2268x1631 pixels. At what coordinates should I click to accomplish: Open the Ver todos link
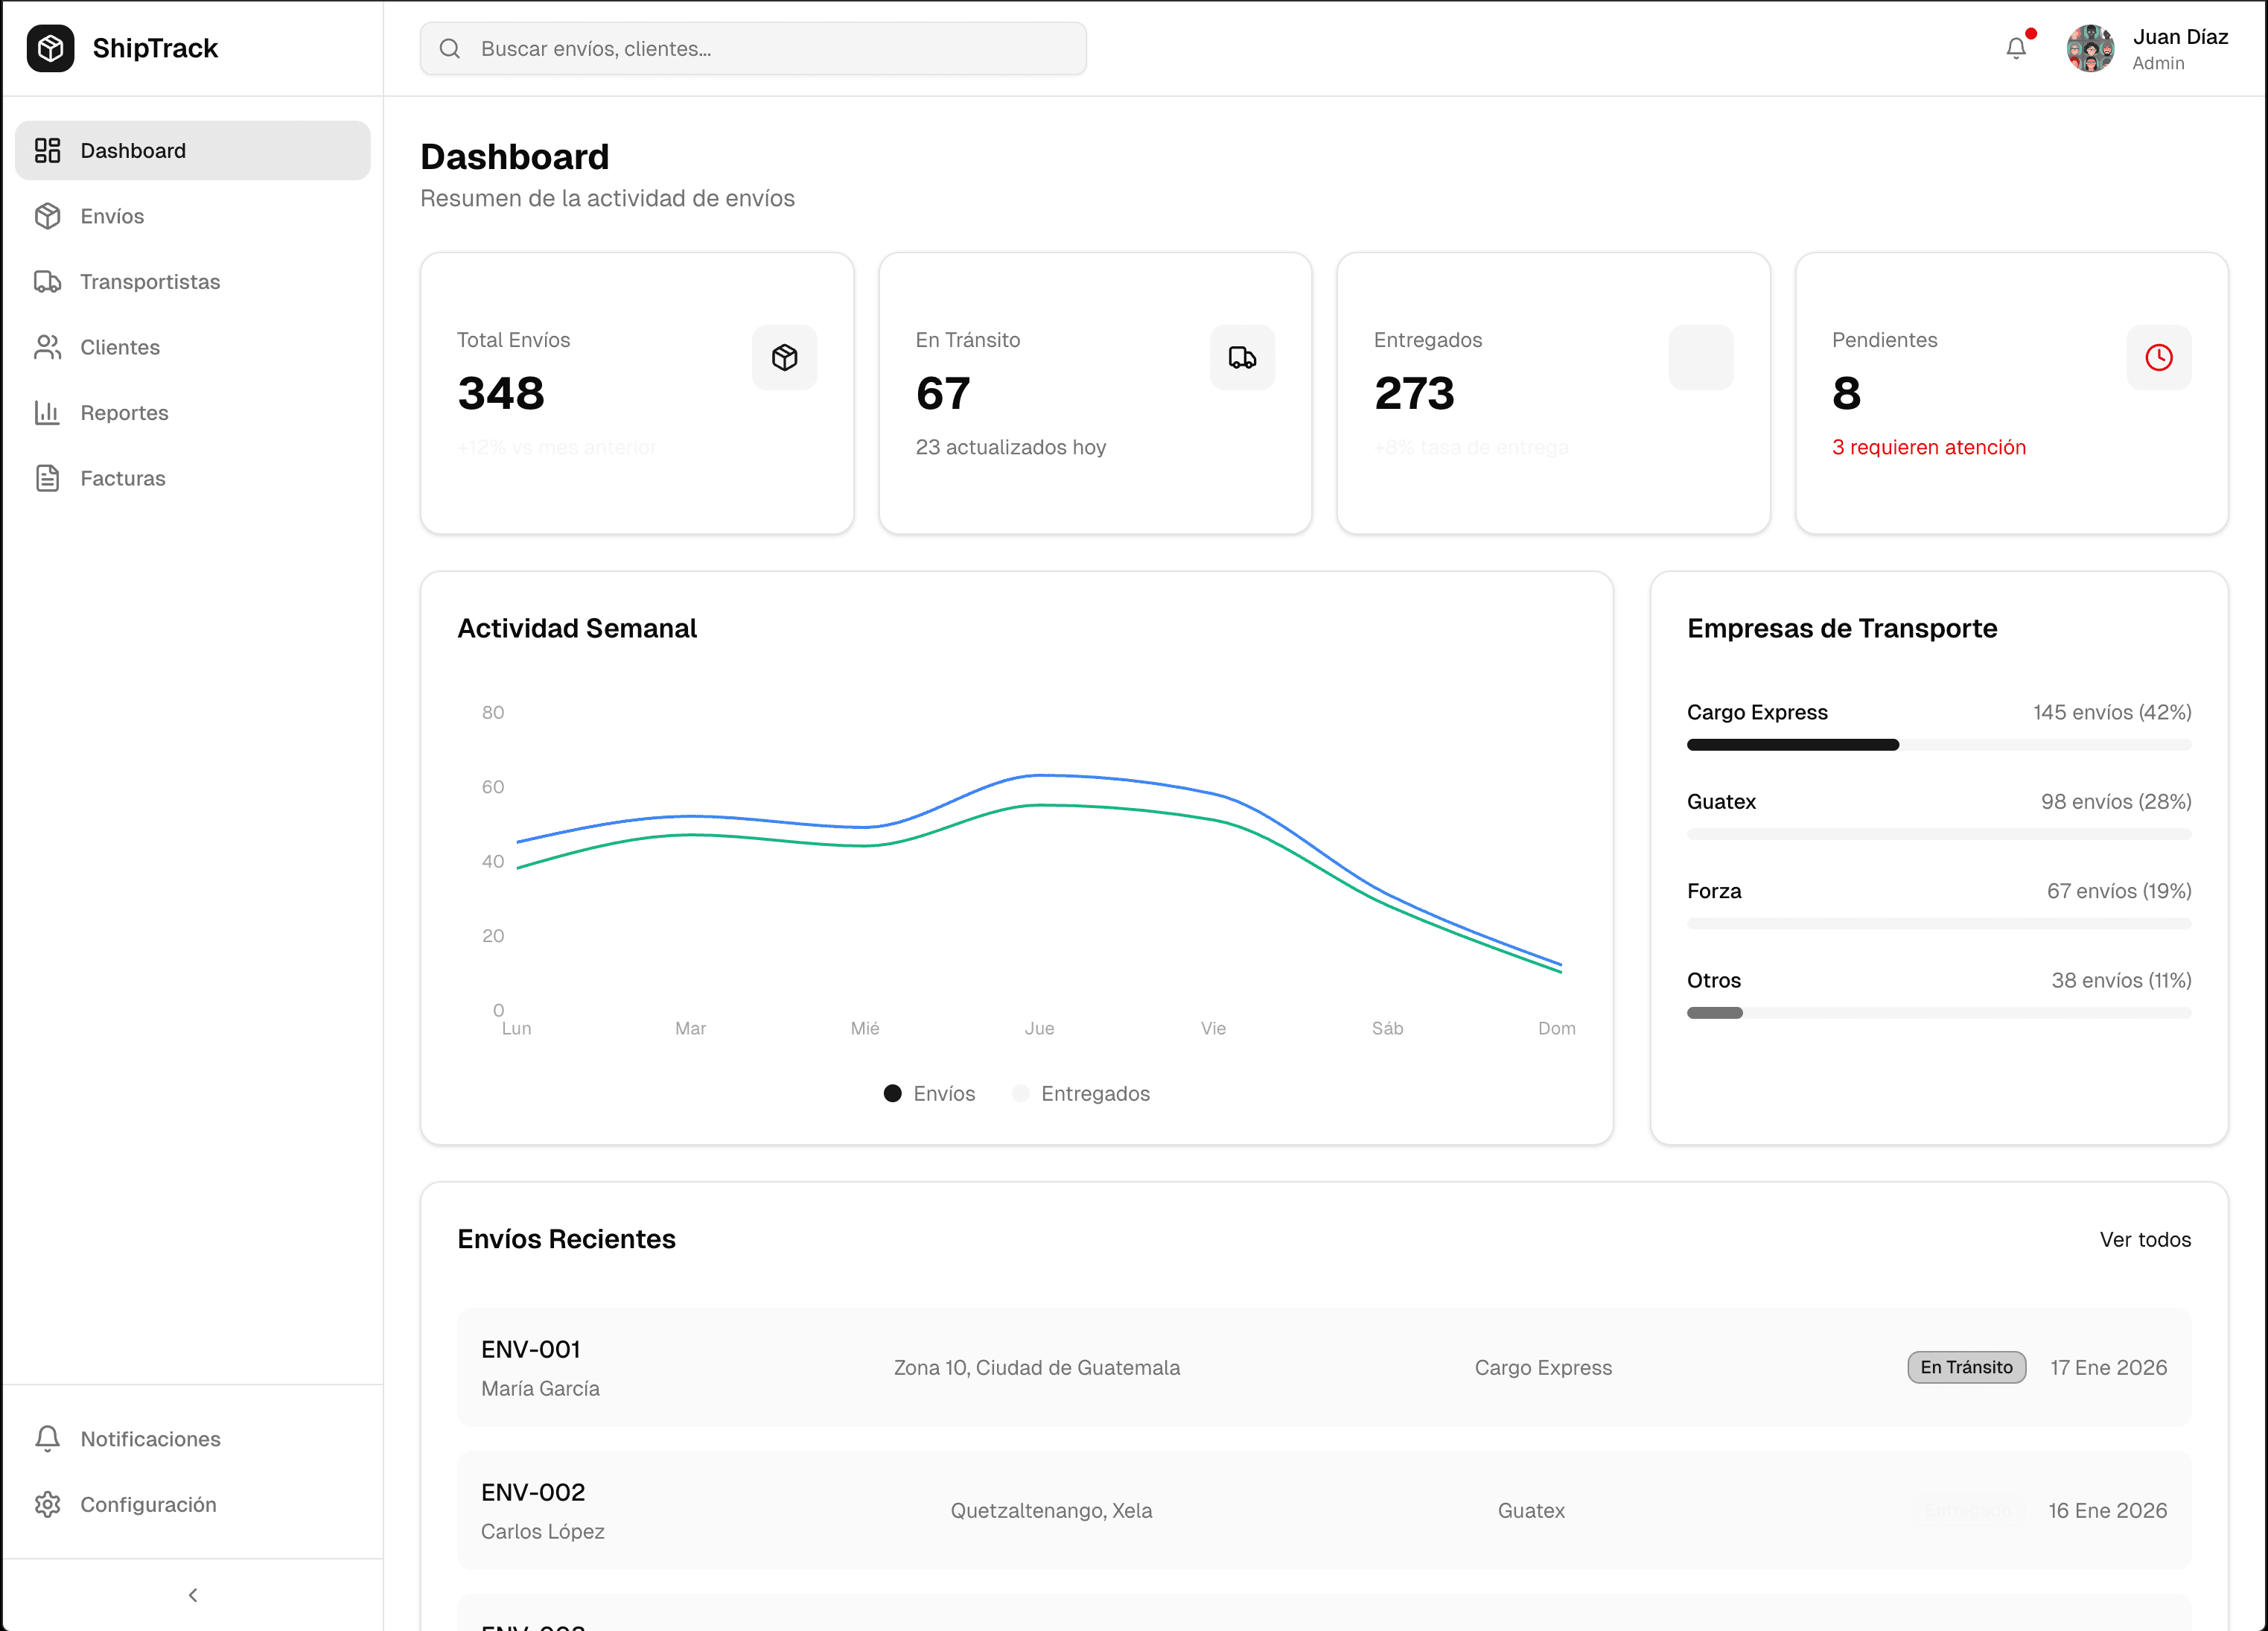click(x=2145, y=1239)
